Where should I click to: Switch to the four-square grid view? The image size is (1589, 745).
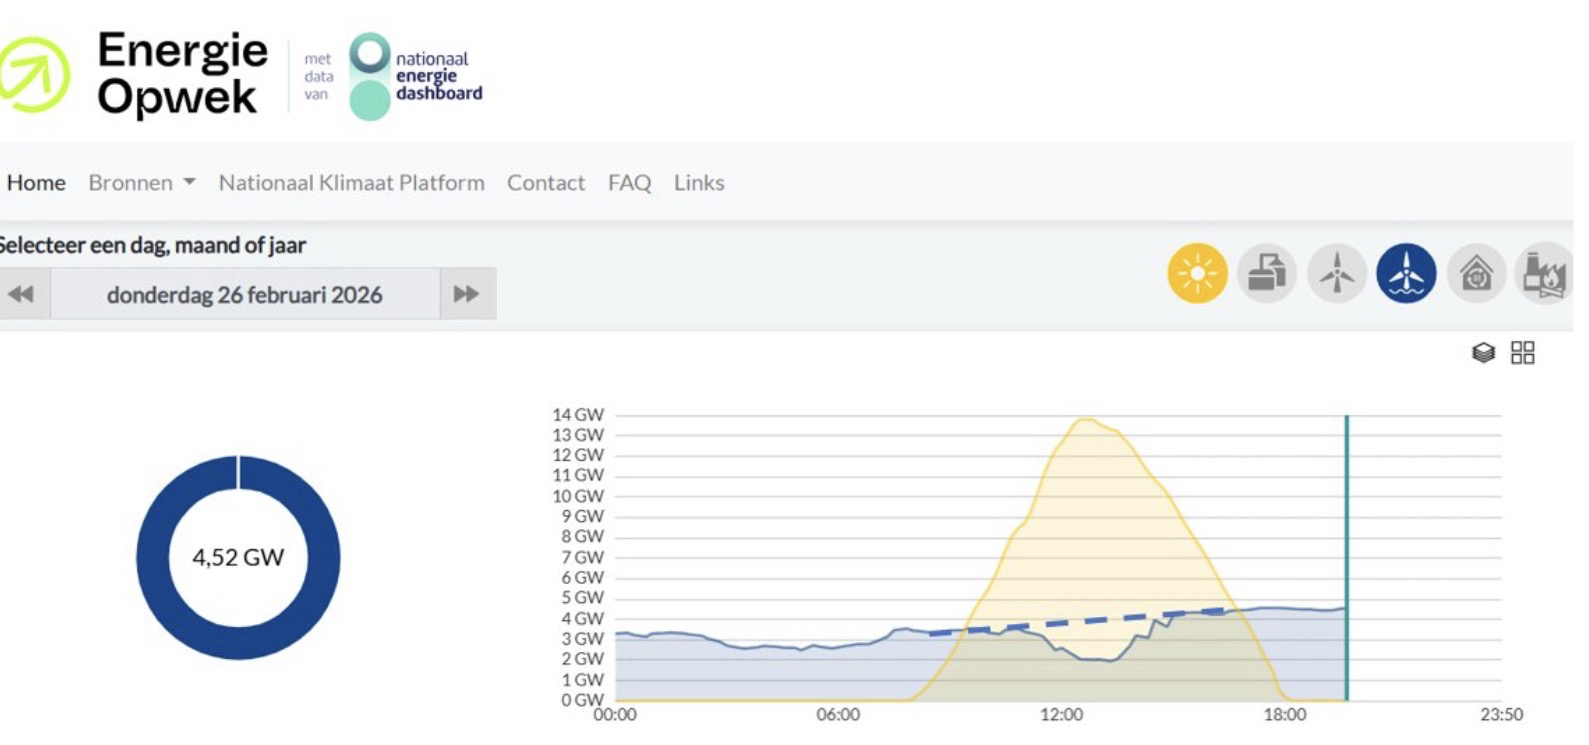1522,353
